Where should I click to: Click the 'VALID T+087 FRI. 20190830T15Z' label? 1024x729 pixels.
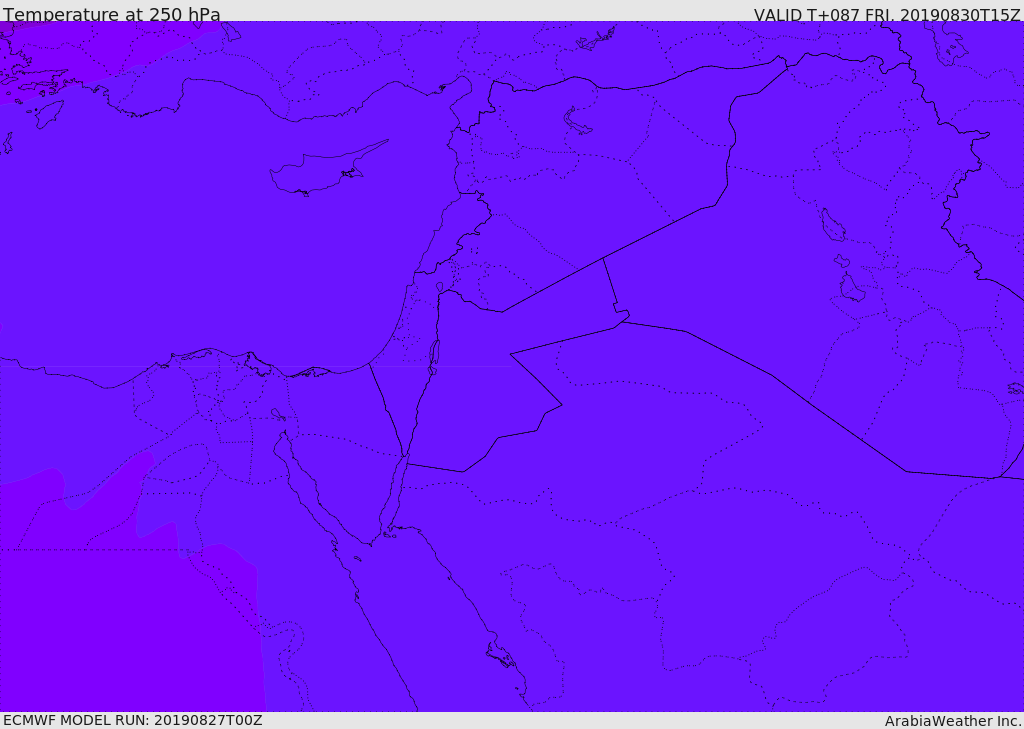pos(887,14)
